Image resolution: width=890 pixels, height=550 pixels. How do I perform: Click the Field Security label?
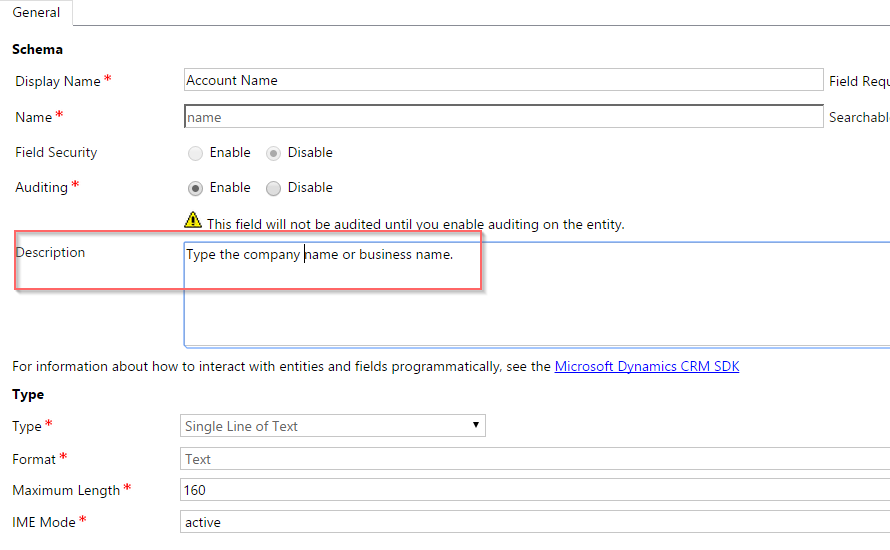[x=56, y=152]
